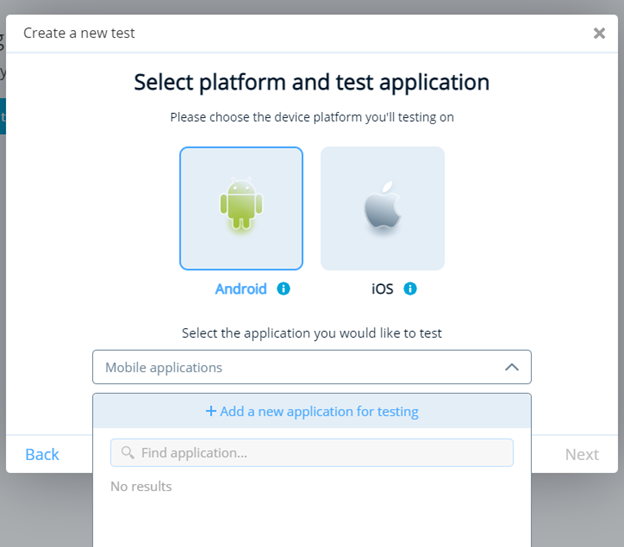The image size is (624, 547).
Task: Close the Create a new test dialog
Action: 599,33
